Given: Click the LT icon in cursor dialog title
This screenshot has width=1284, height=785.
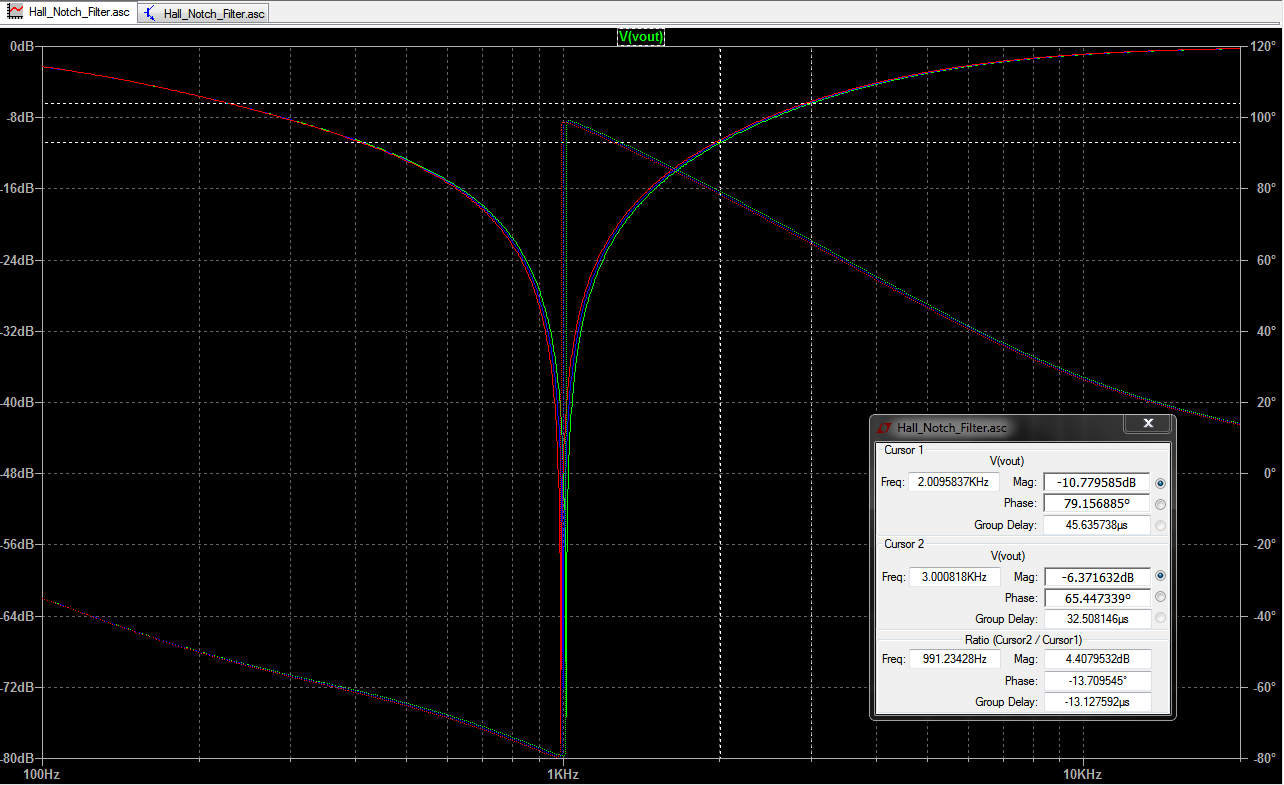Looking at the screenshot, I should point(886,427).
